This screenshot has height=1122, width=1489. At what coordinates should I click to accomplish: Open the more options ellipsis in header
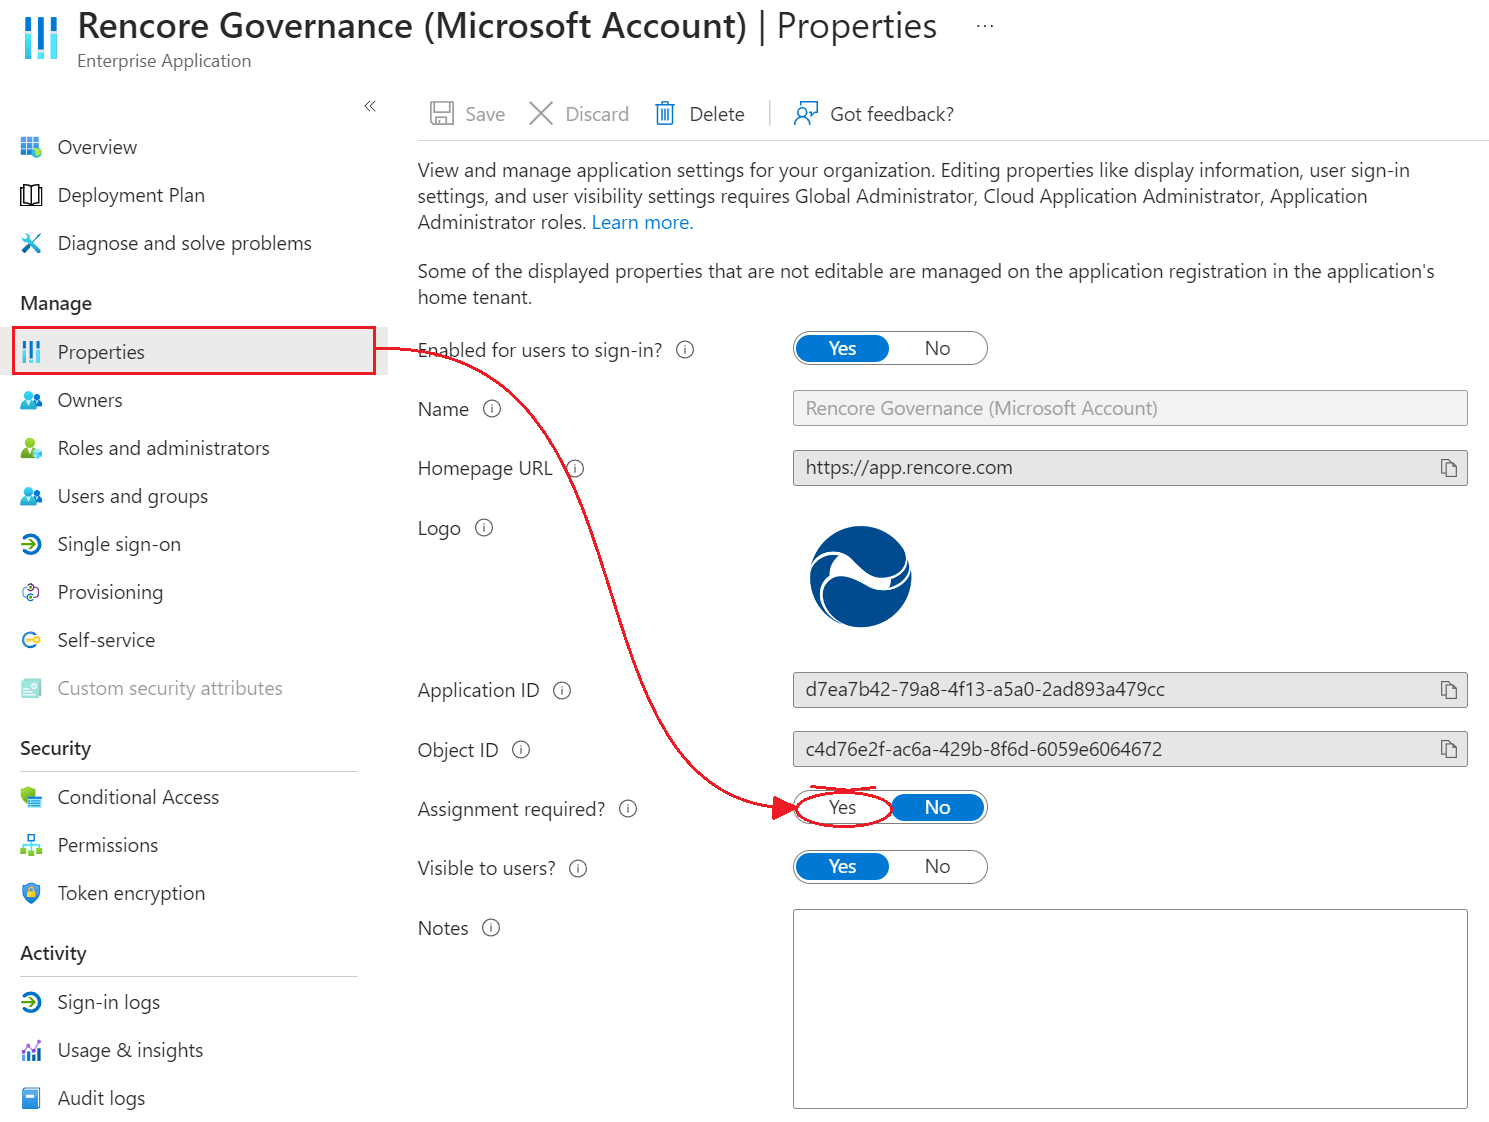click(x=985, y=27)
